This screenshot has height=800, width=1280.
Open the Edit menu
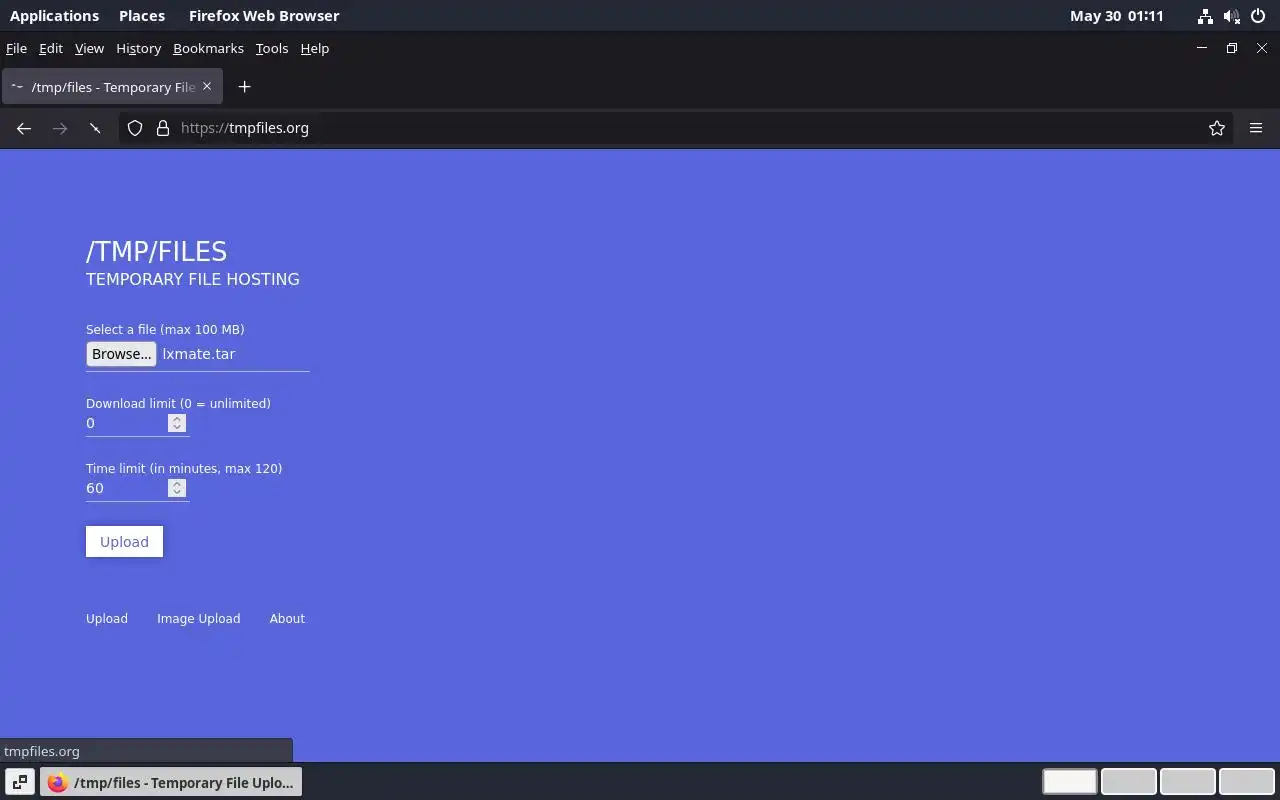(x=51, y=48)
